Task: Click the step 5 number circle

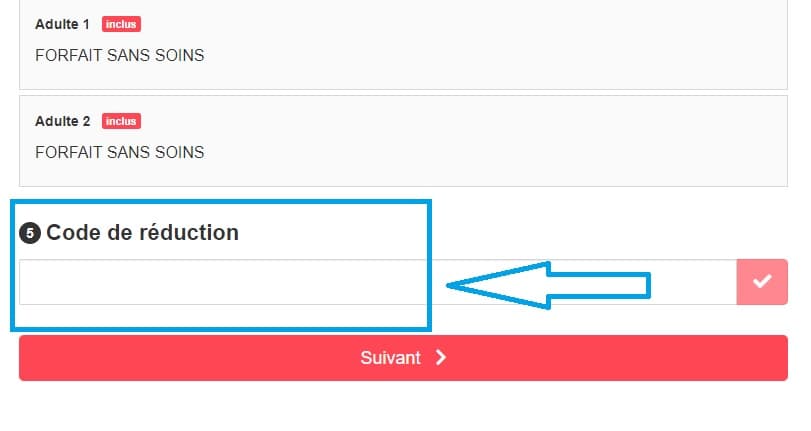Action: point(30,233)
